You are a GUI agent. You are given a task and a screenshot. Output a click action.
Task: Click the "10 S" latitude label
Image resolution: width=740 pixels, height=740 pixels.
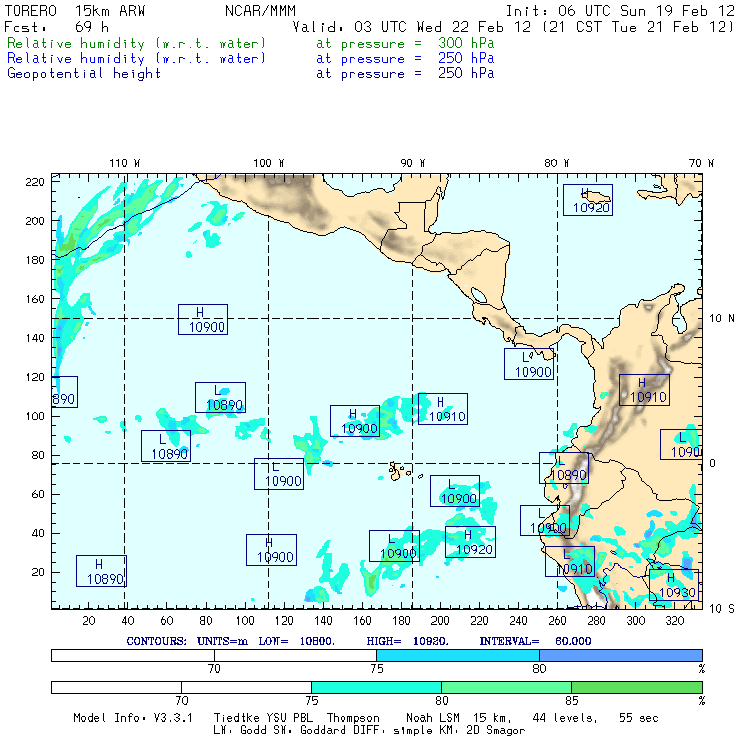[722, 609]
